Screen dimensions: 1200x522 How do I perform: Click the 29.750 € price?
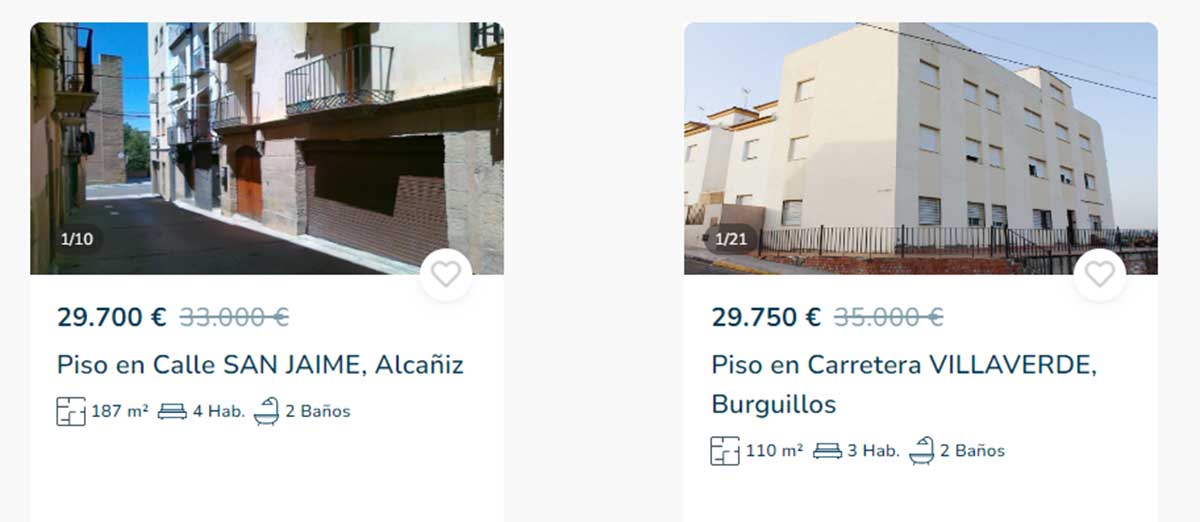point(766,318)
